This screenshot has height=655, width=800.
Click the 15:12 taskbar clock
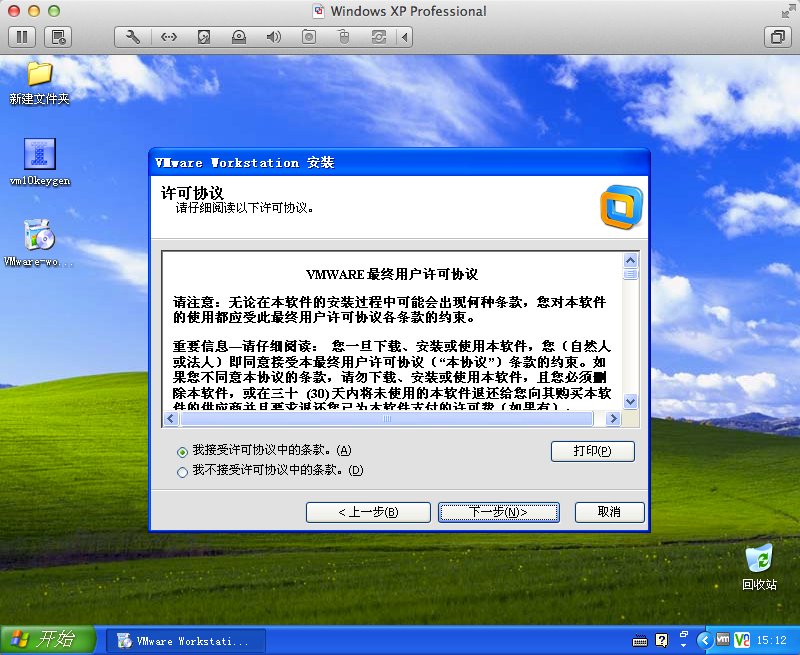point(771,640)
